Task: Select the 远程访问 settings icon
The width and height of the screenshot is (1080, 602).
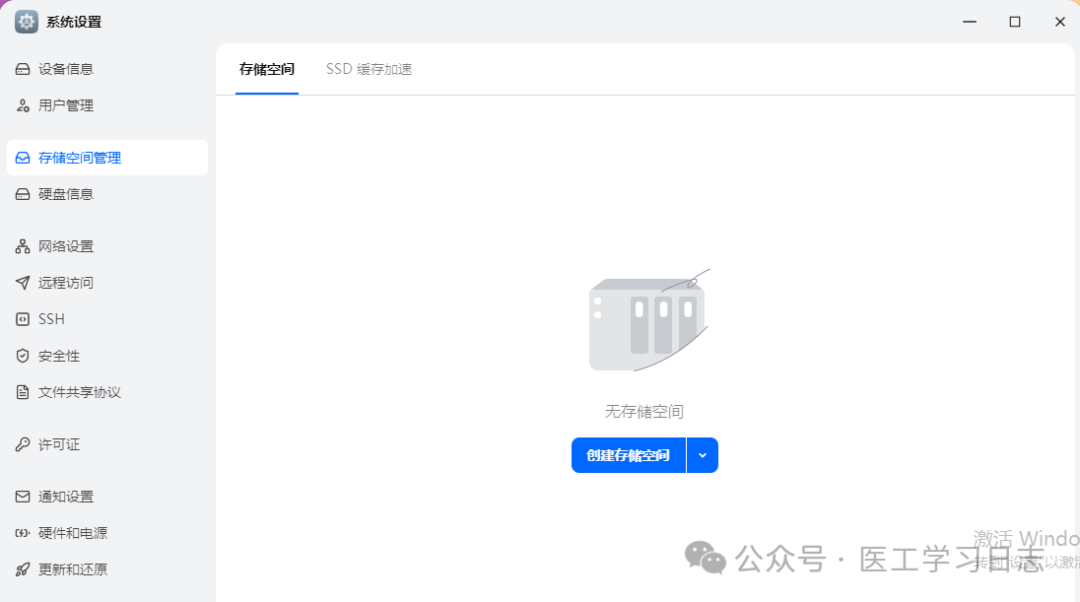Action: (22, 282)
